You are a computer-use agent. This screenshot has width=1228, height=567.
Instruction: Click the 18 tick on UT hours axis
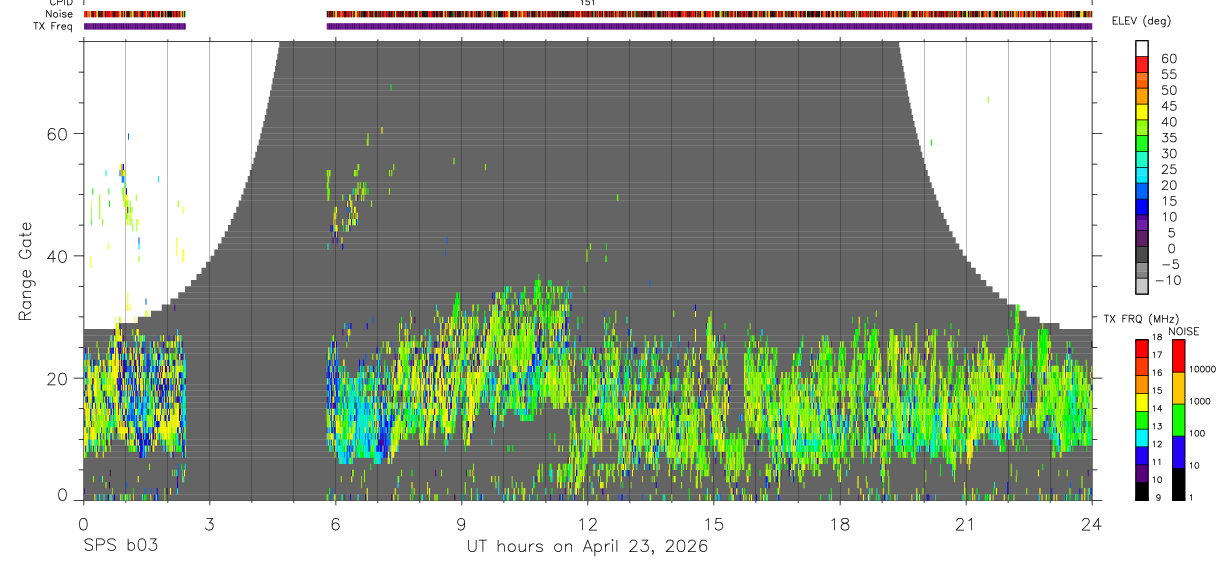pos(840,523)
